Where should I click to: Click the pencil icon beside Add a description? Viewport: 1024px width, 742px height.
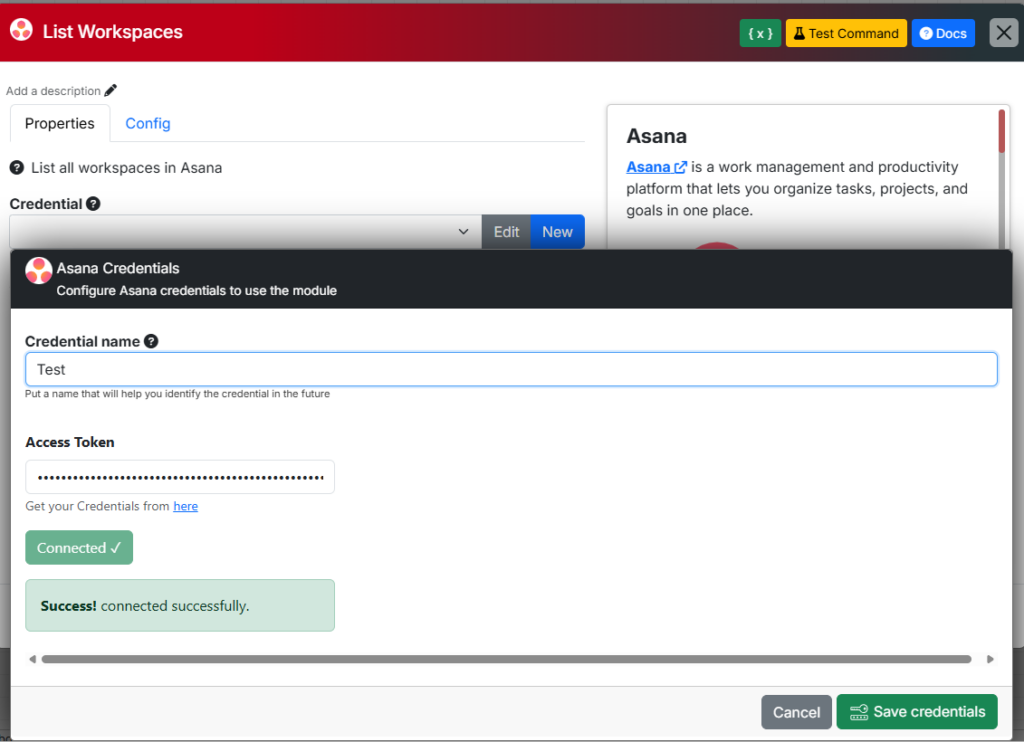(111, 91)
